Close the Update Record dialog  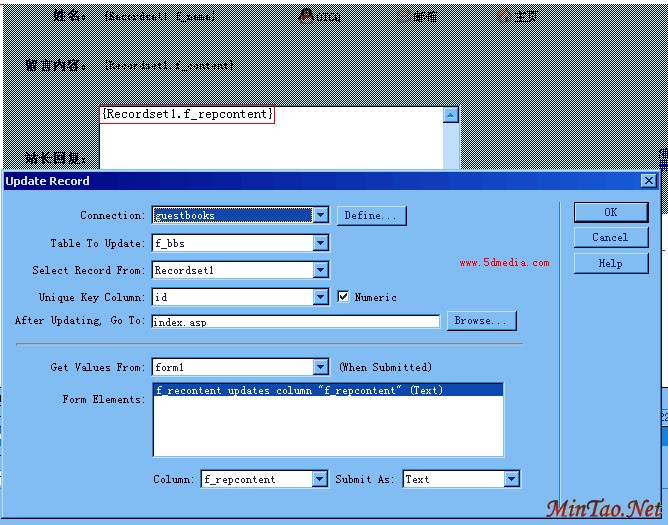648,181
